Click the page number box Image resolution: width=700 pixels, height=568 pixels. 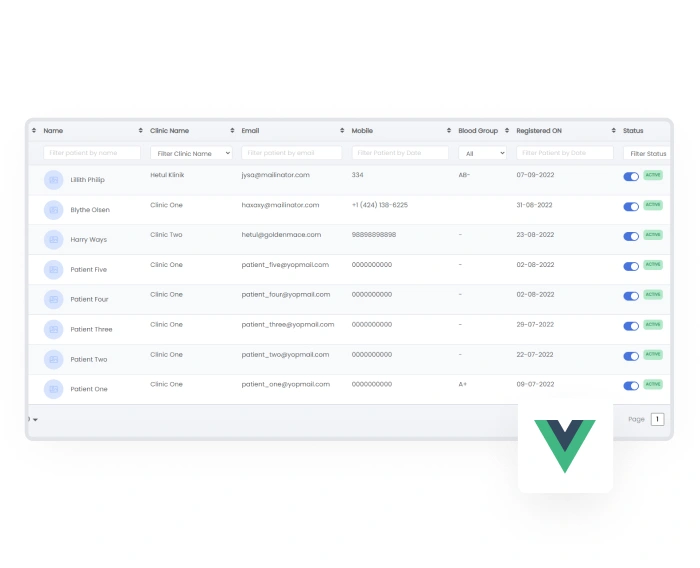[x=658, y=419]
